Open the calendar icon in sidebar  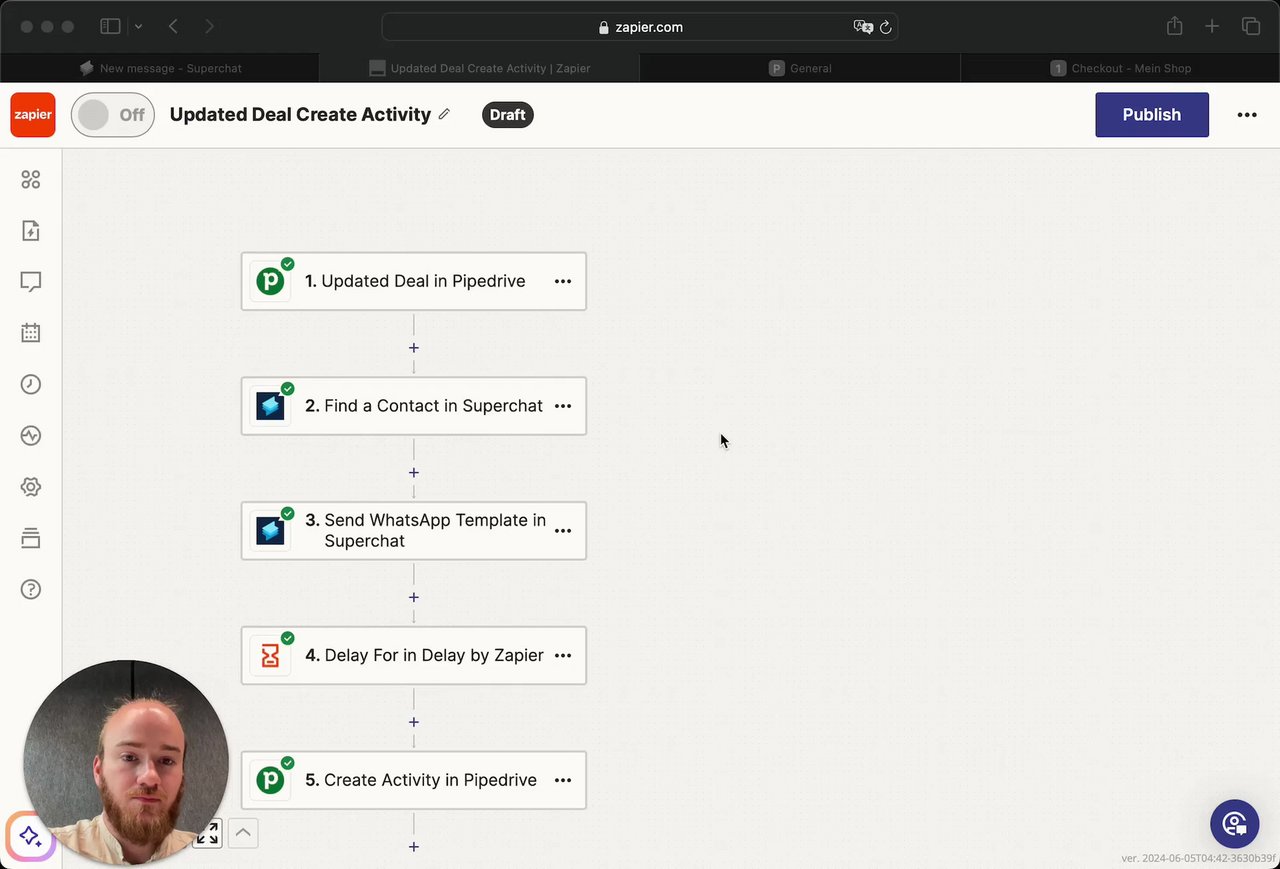point(31,333)
